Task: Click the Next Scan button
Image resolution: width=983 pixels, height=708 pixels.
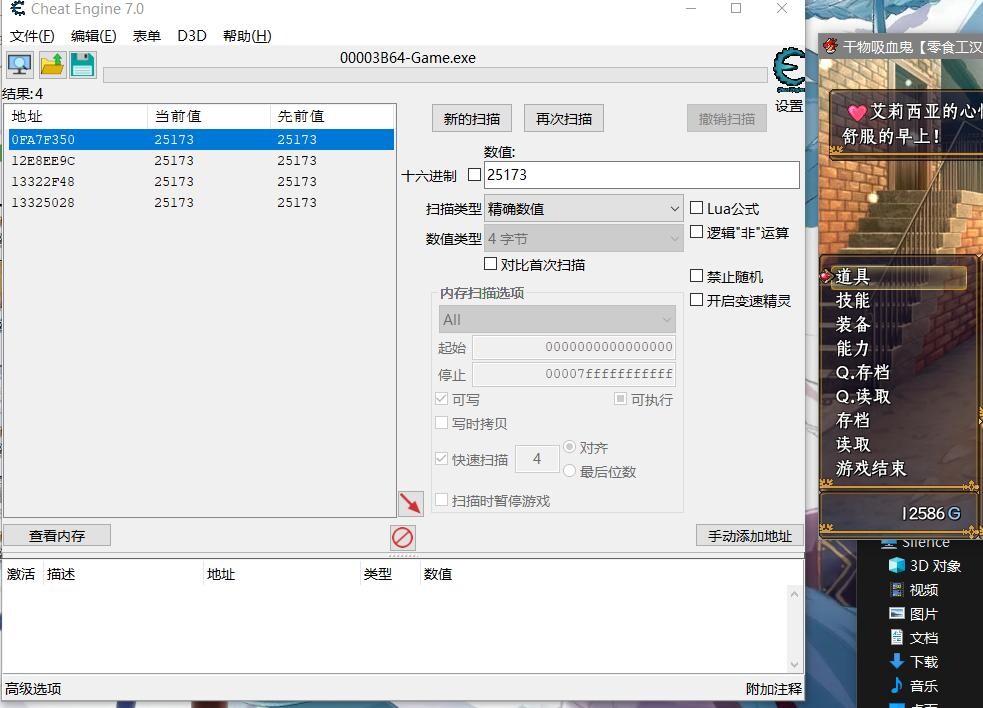Action: 563,119
